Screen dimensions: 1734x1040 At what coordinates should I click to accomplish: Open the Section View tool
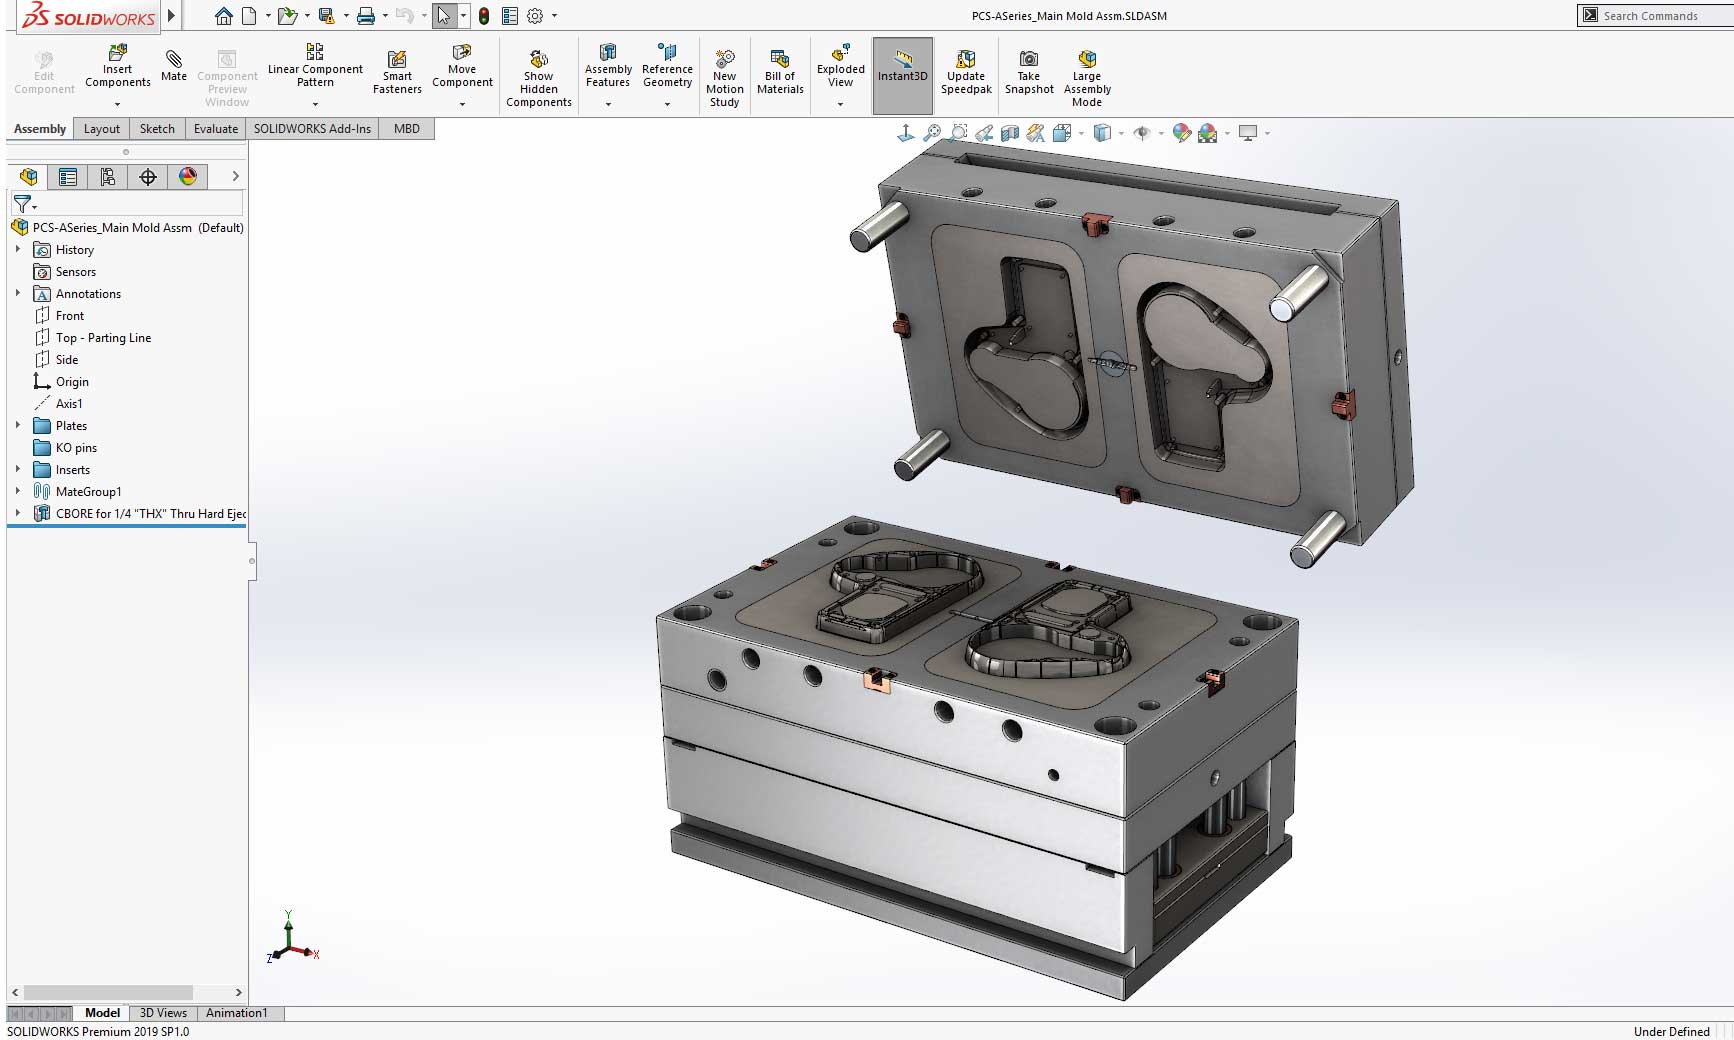click(1010, 131)
